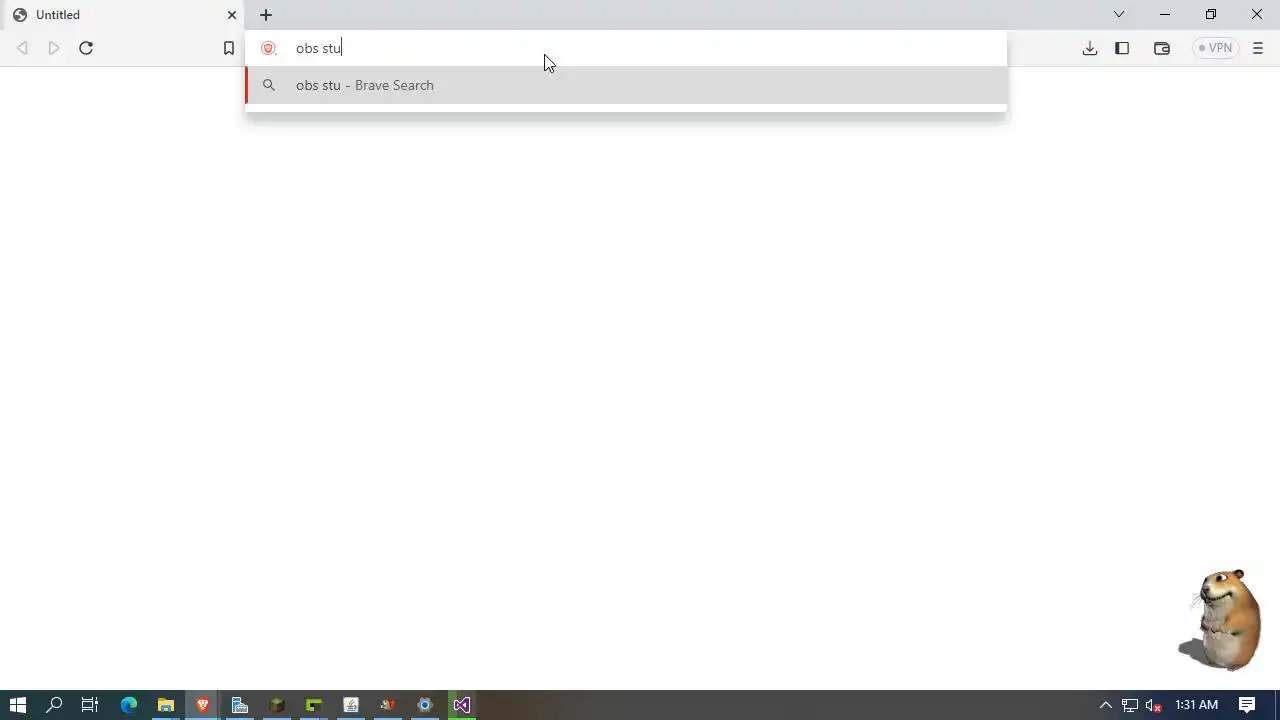Open Visual Studio from the taskbar
The image size is (1280, 720).
(462, 705)
